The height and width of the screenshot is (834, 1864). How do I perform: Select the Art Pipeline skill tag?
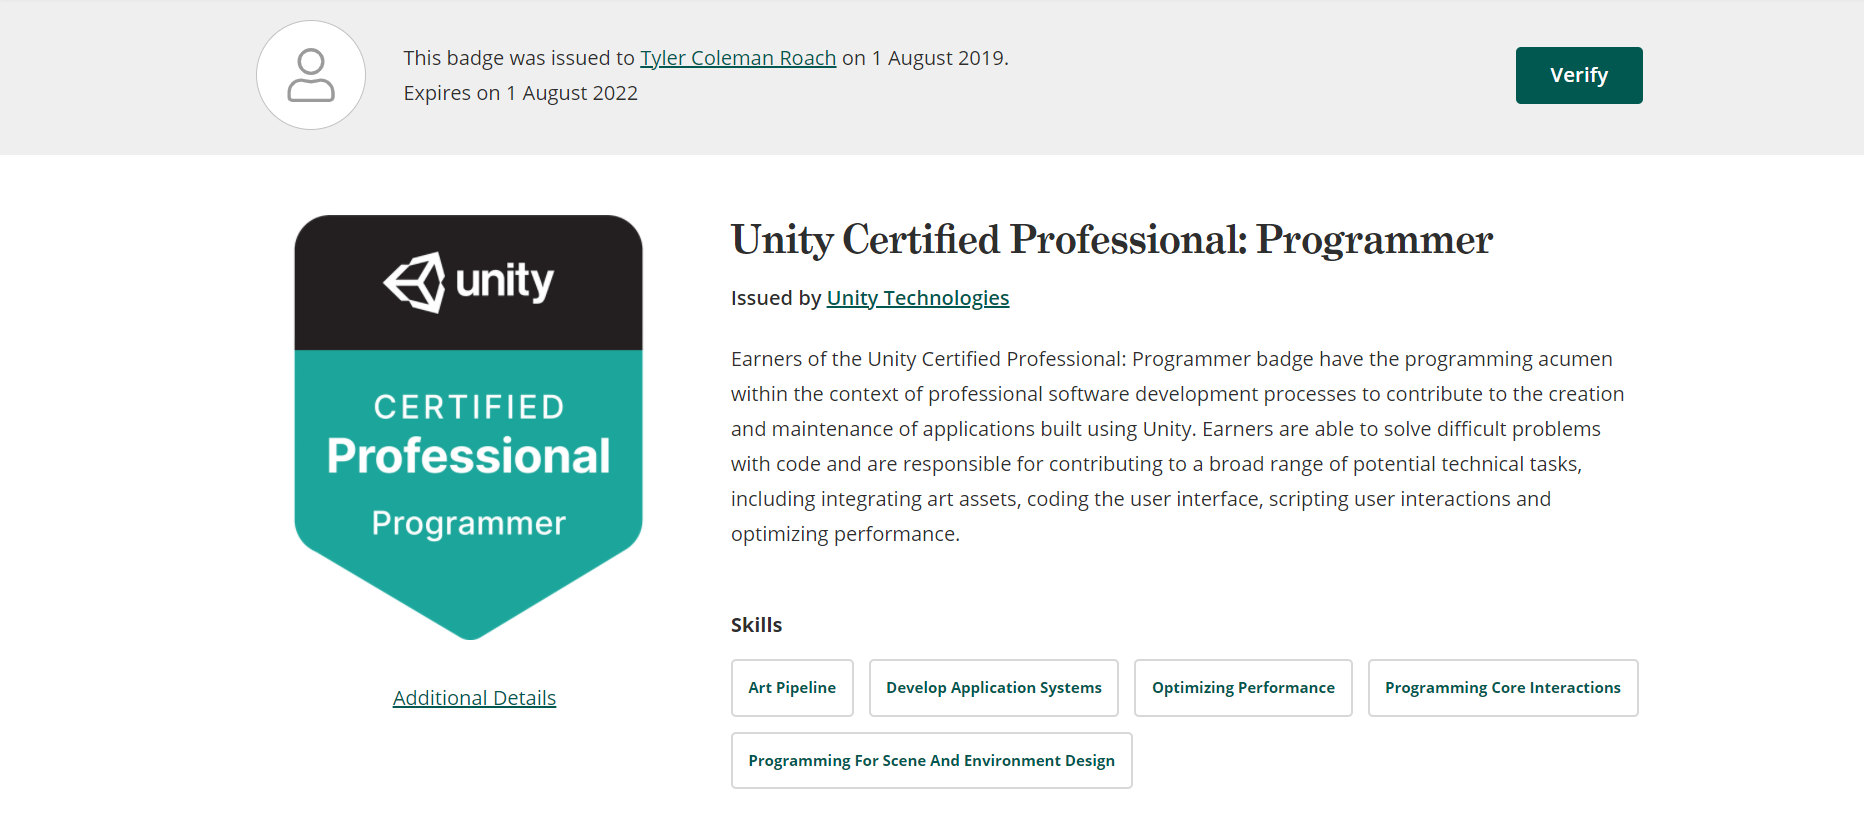[792, 688]
